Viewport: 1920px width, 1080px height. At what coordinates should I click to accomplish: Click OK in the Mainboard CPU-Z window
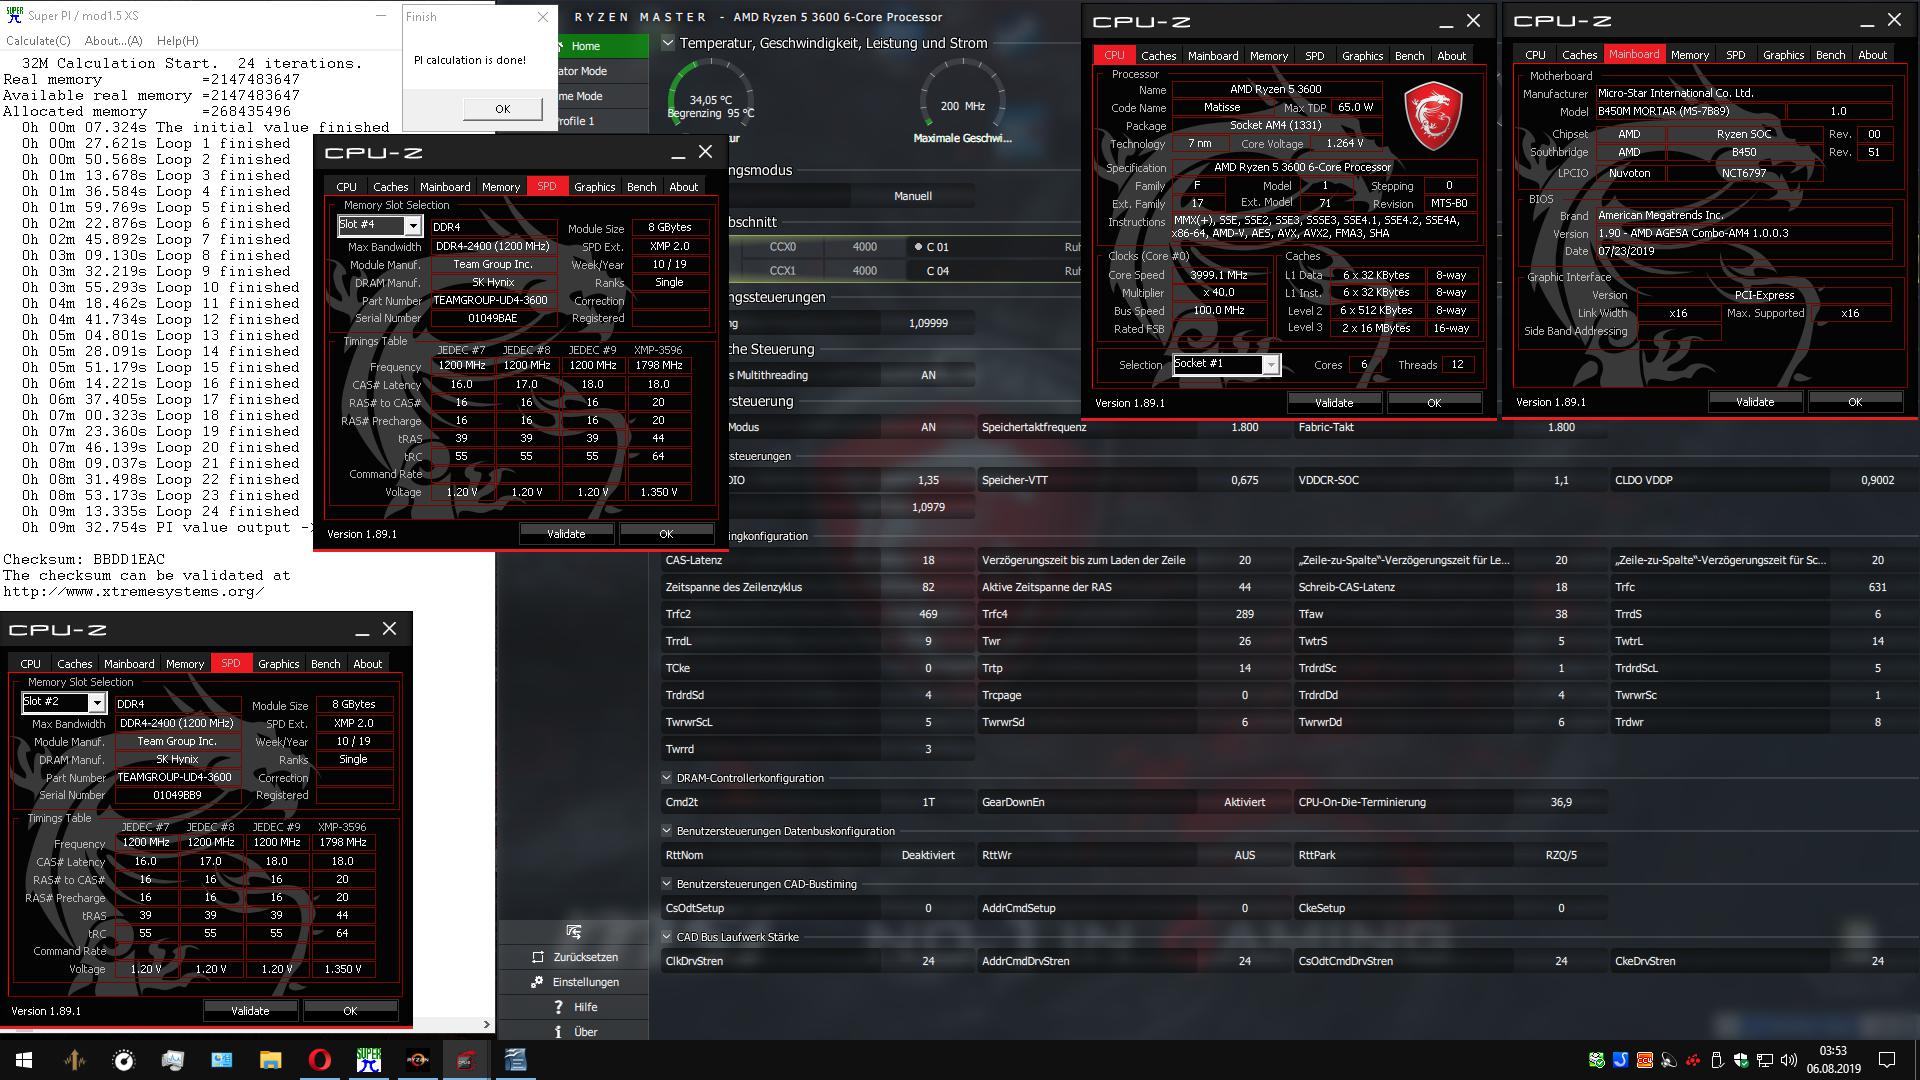tap(1855, 402)
